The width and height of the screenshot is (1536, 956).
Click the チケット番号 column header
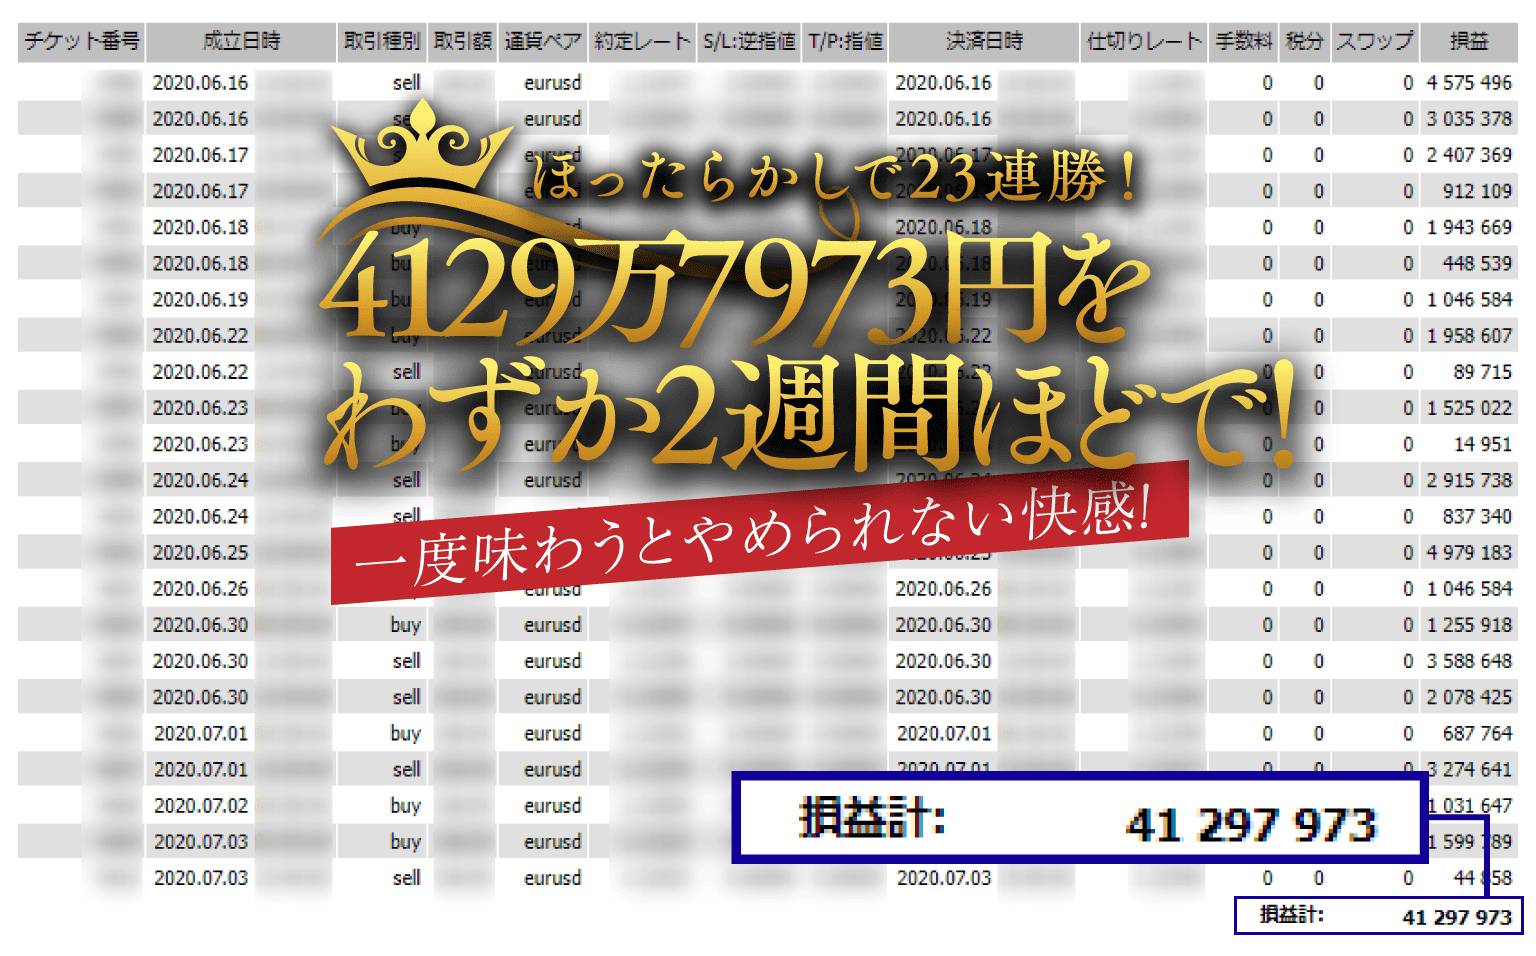click(x=82, y=41)
